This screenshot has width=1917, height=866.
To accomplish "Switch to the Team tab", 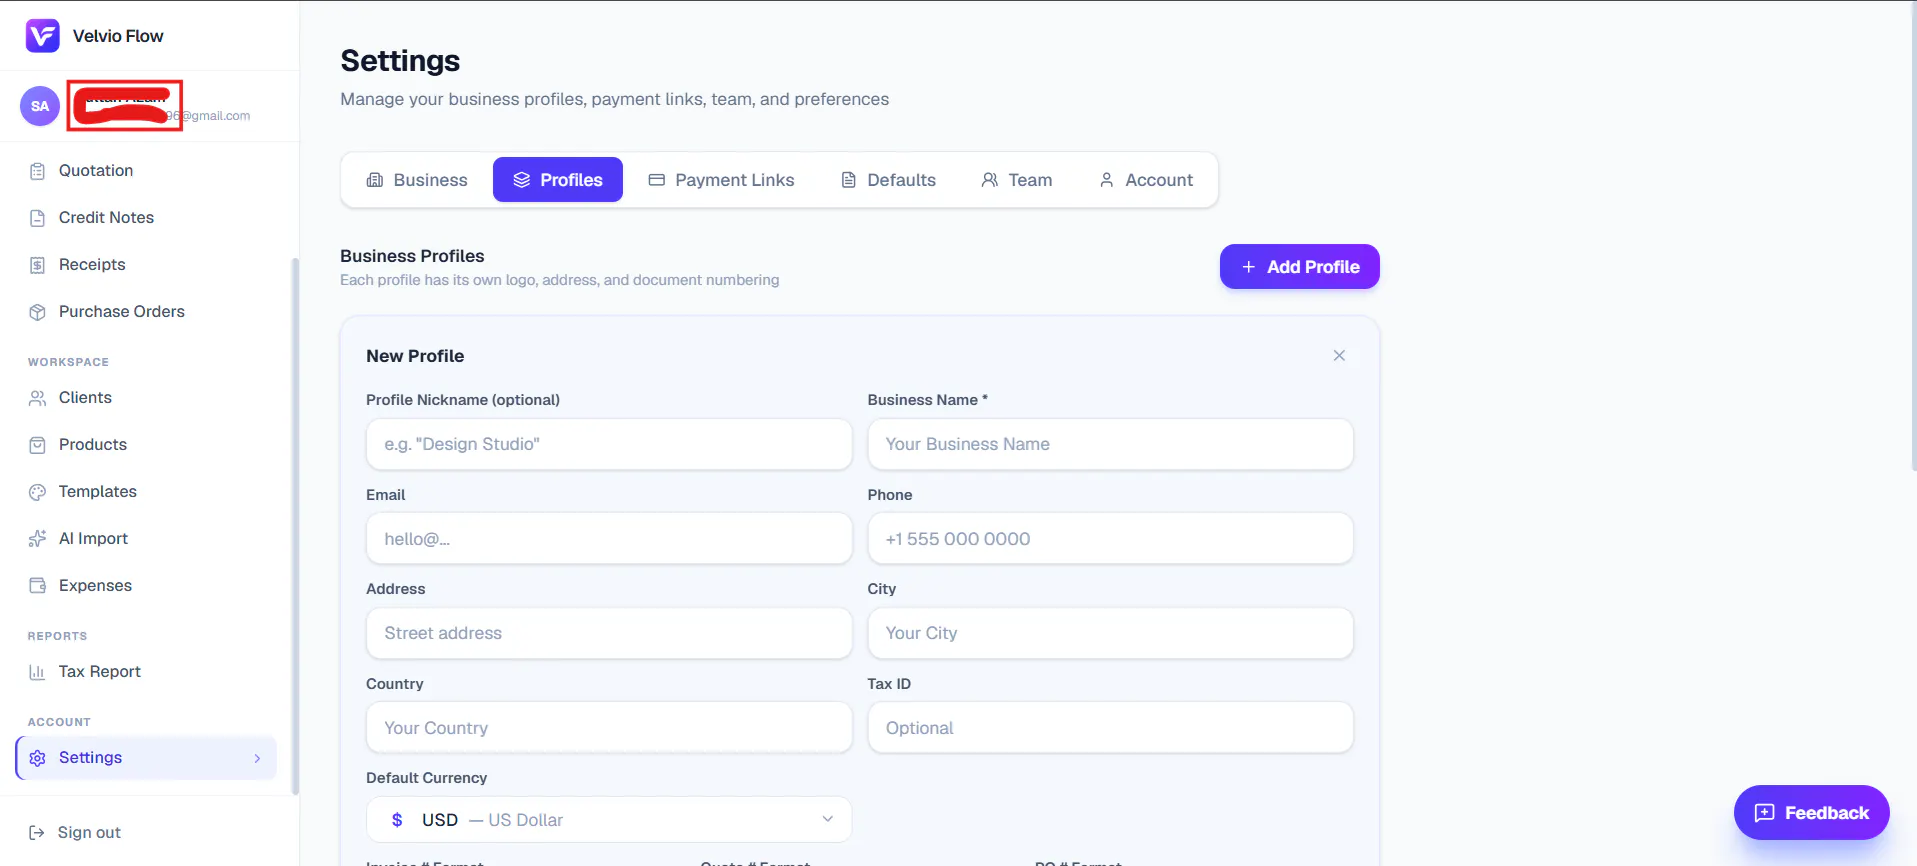I will coord(1016,180).
